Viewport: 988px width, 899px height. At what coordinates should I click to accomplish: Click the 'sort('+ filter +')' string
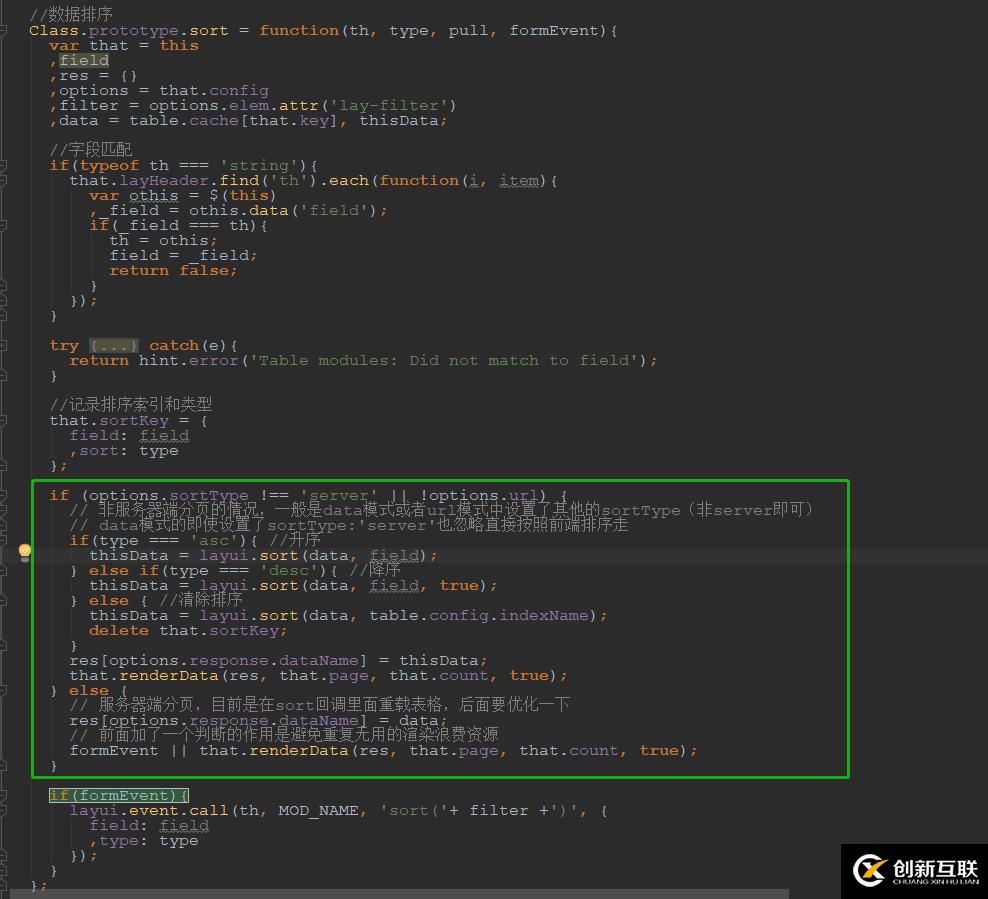pos(479,811)
